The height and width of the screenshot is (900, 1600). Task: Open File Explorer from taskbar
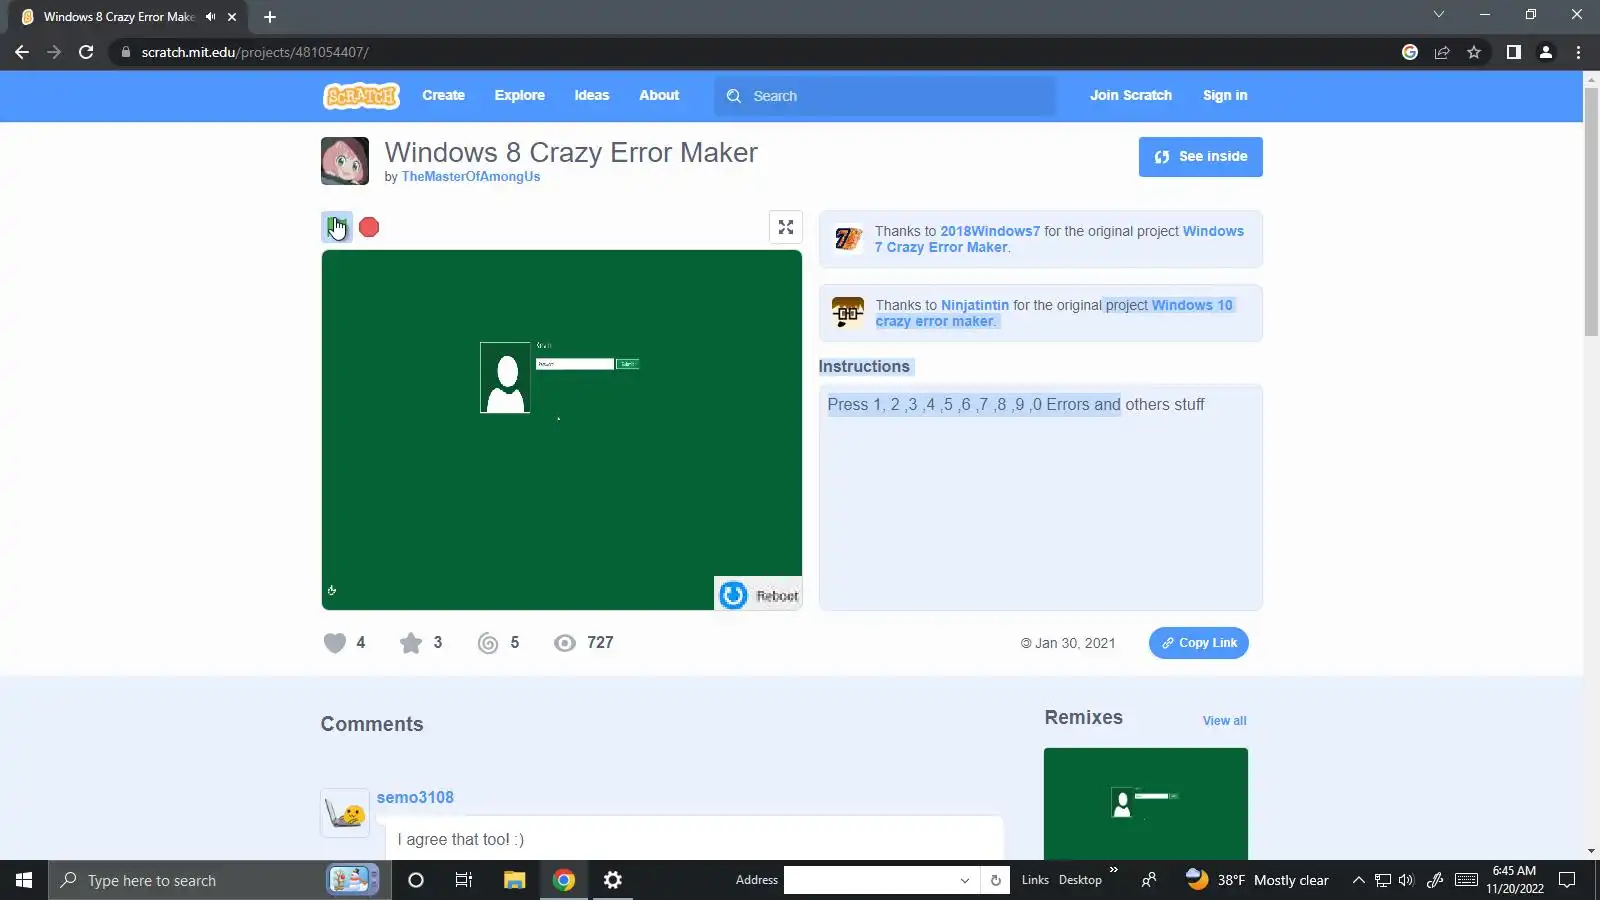(514, 880)
